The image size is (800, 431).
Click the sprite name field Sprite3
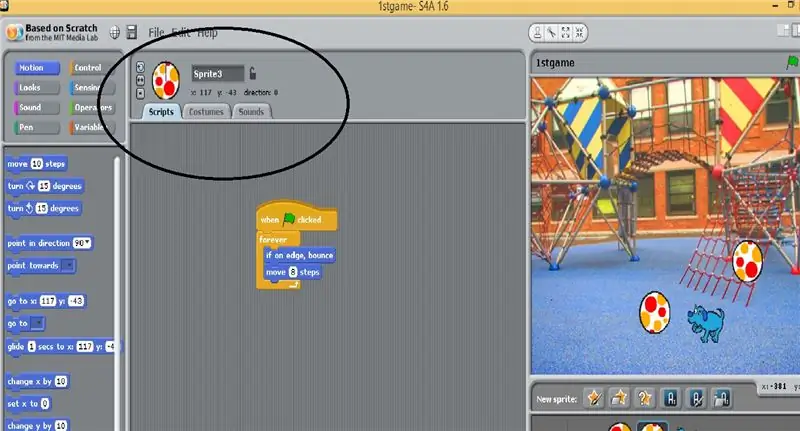pos(218,73)
